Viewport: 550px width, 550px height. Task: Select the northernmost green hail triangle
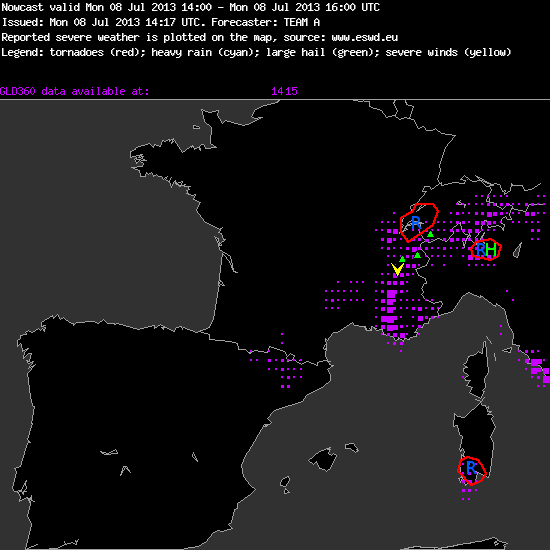(x=430, y=234)
